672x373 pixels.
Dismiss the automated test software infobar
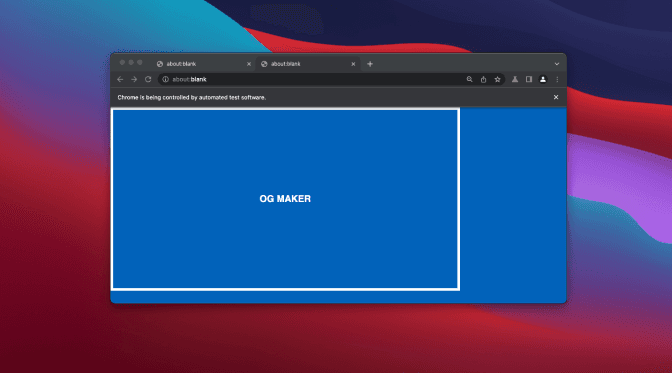click(556, 97)
